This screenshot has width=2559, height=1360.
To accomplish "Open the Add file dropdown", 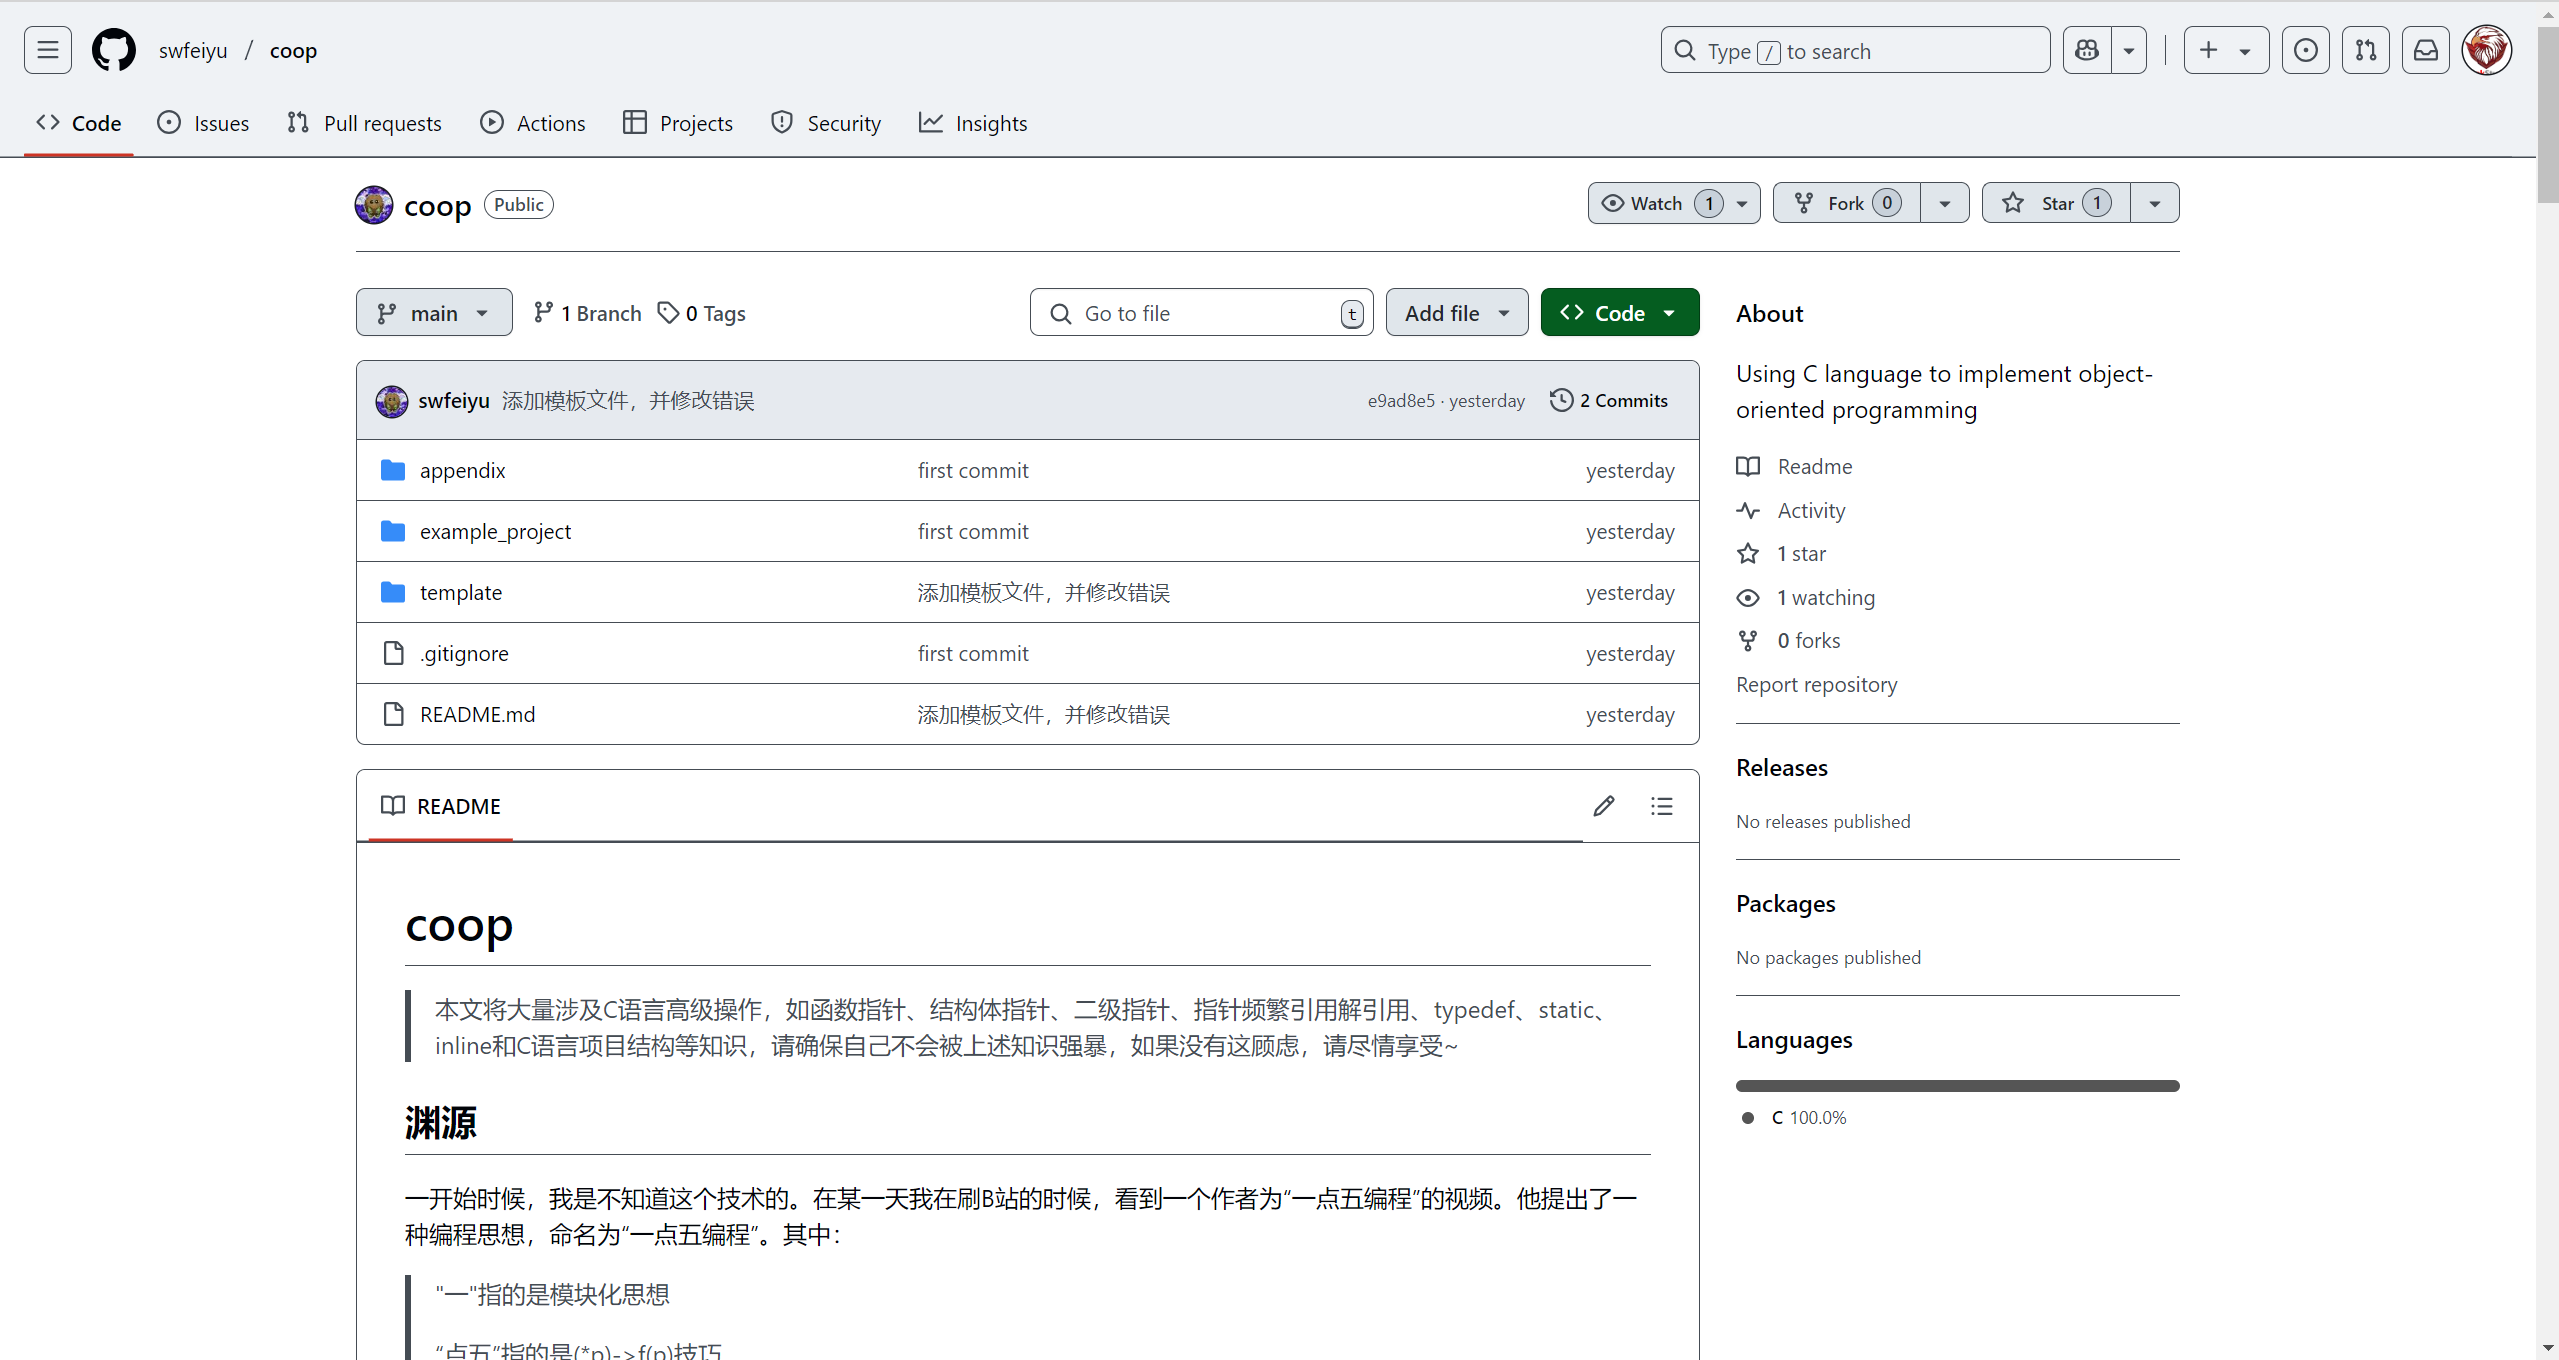I will point(1456,313).
